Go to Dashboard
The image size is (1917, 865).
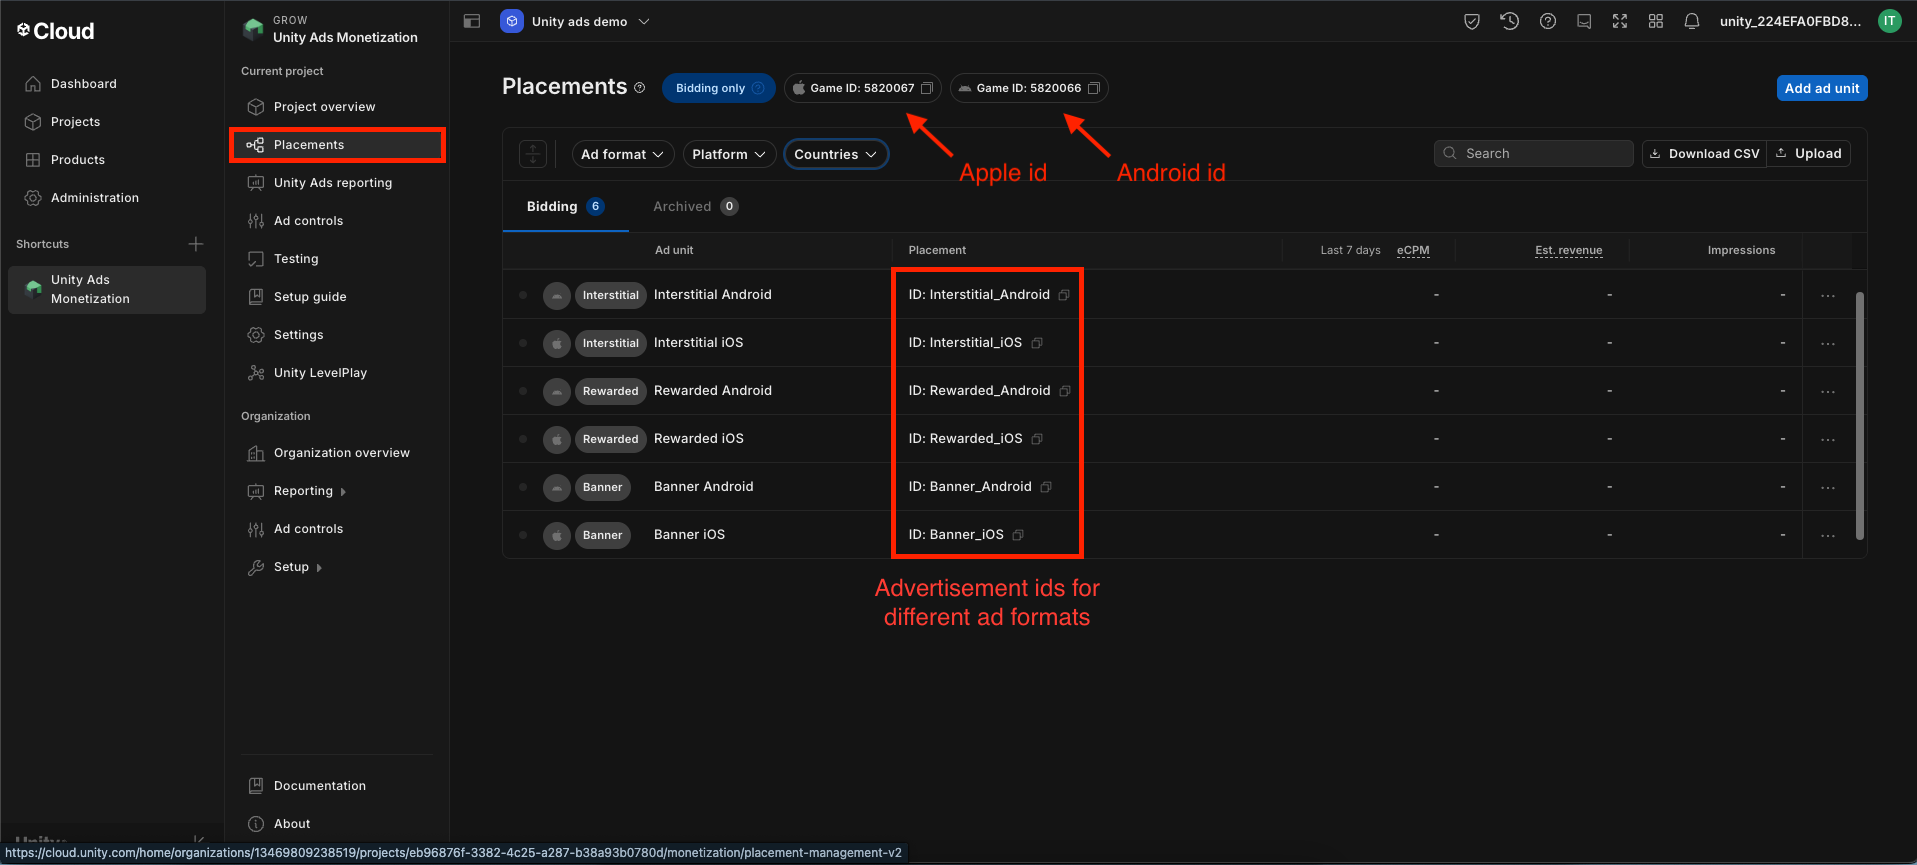107,84
